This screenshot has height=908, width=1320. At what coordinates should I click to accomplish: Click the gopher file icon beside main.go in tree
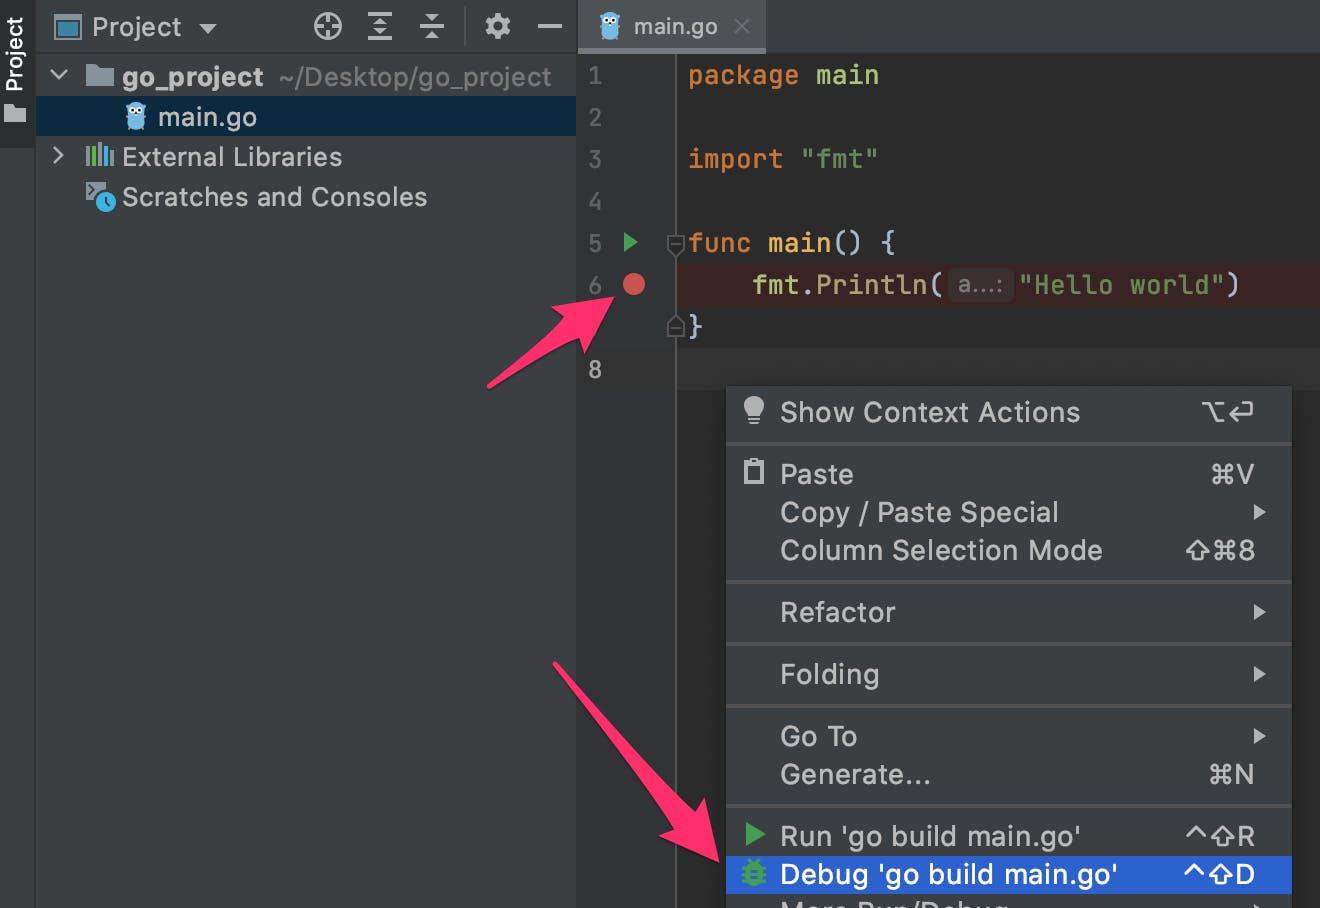pos(136,117)
